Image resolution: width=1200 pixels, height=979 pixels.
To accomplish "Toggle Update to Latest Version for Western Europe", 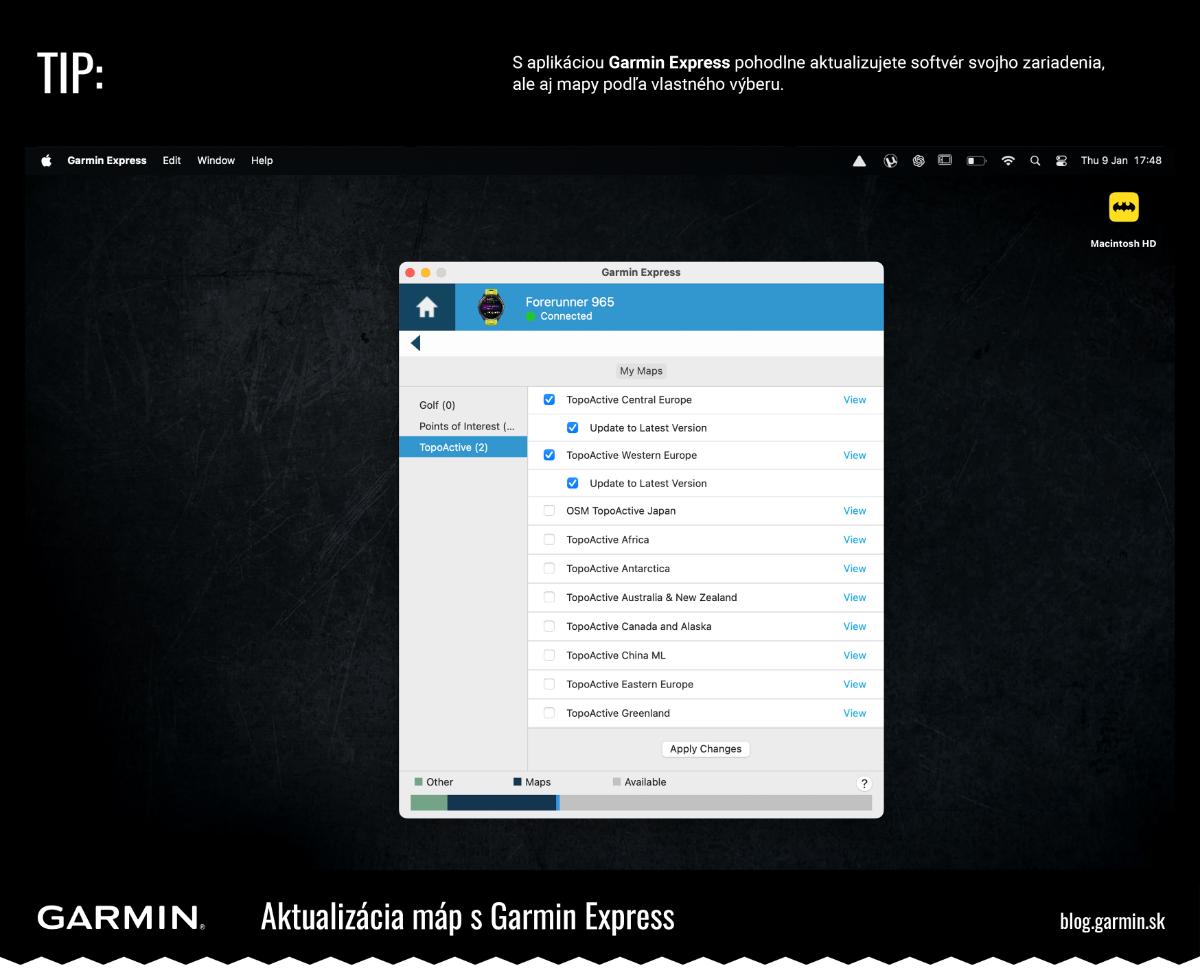I will [573, 483].
